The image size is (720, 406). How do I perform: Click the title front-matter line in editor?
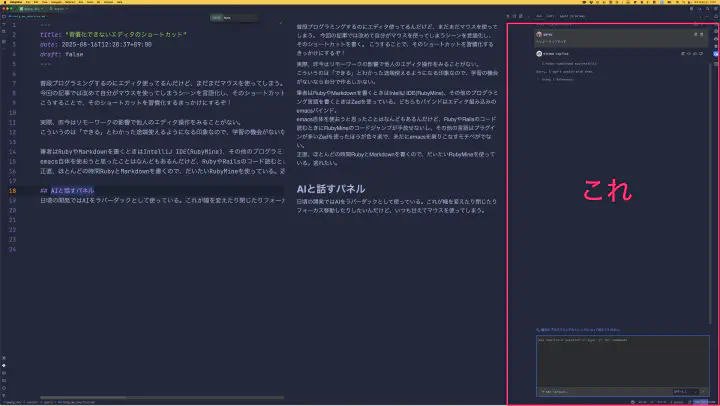113,34
